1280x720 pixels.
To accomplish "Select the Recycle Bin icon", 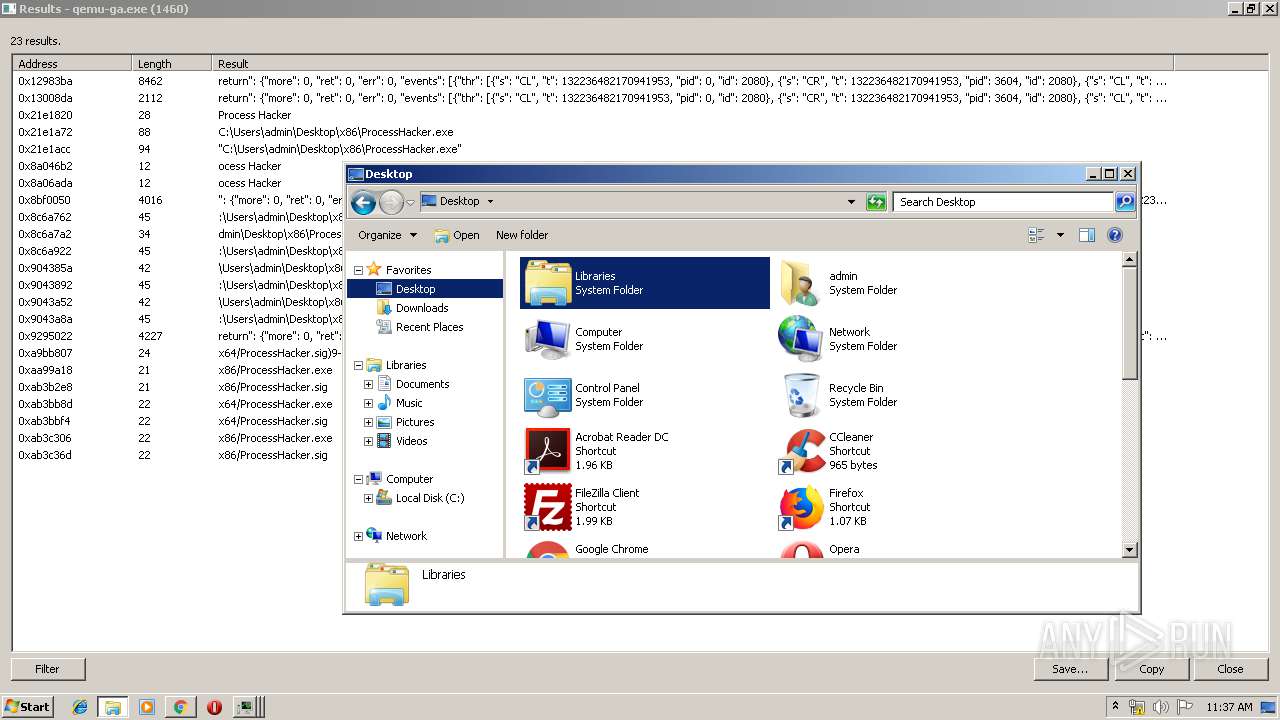I will pos(801,395).
